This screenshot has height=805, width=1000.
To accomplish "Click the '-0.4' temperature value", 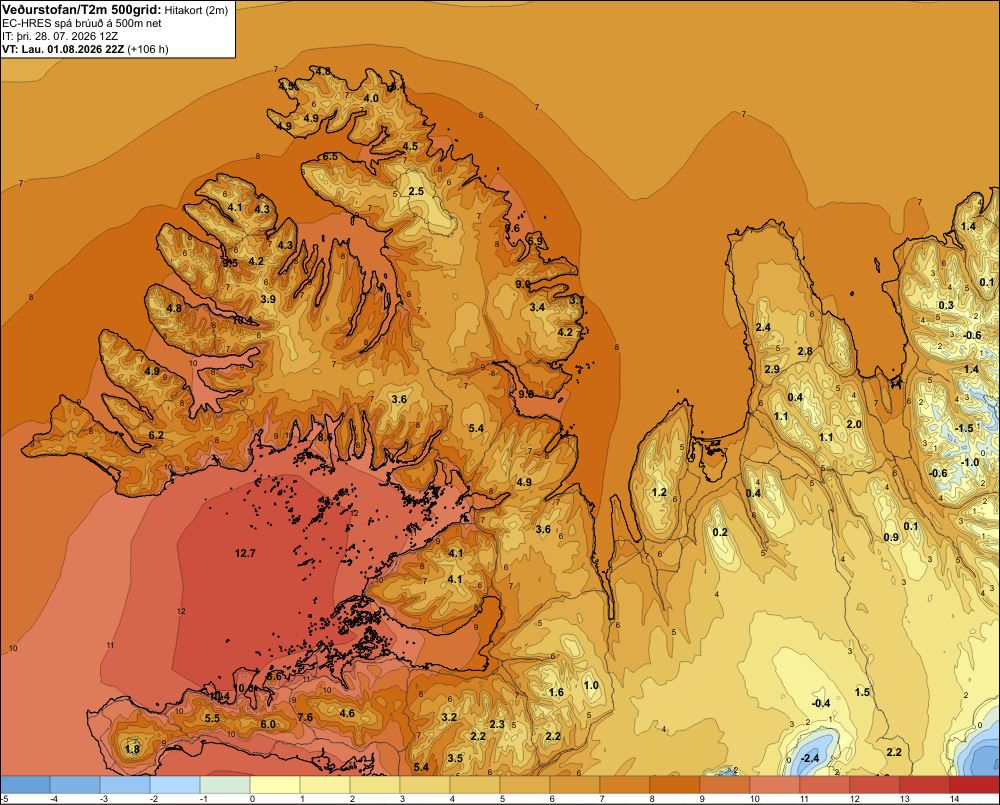I will pos(821,703).
